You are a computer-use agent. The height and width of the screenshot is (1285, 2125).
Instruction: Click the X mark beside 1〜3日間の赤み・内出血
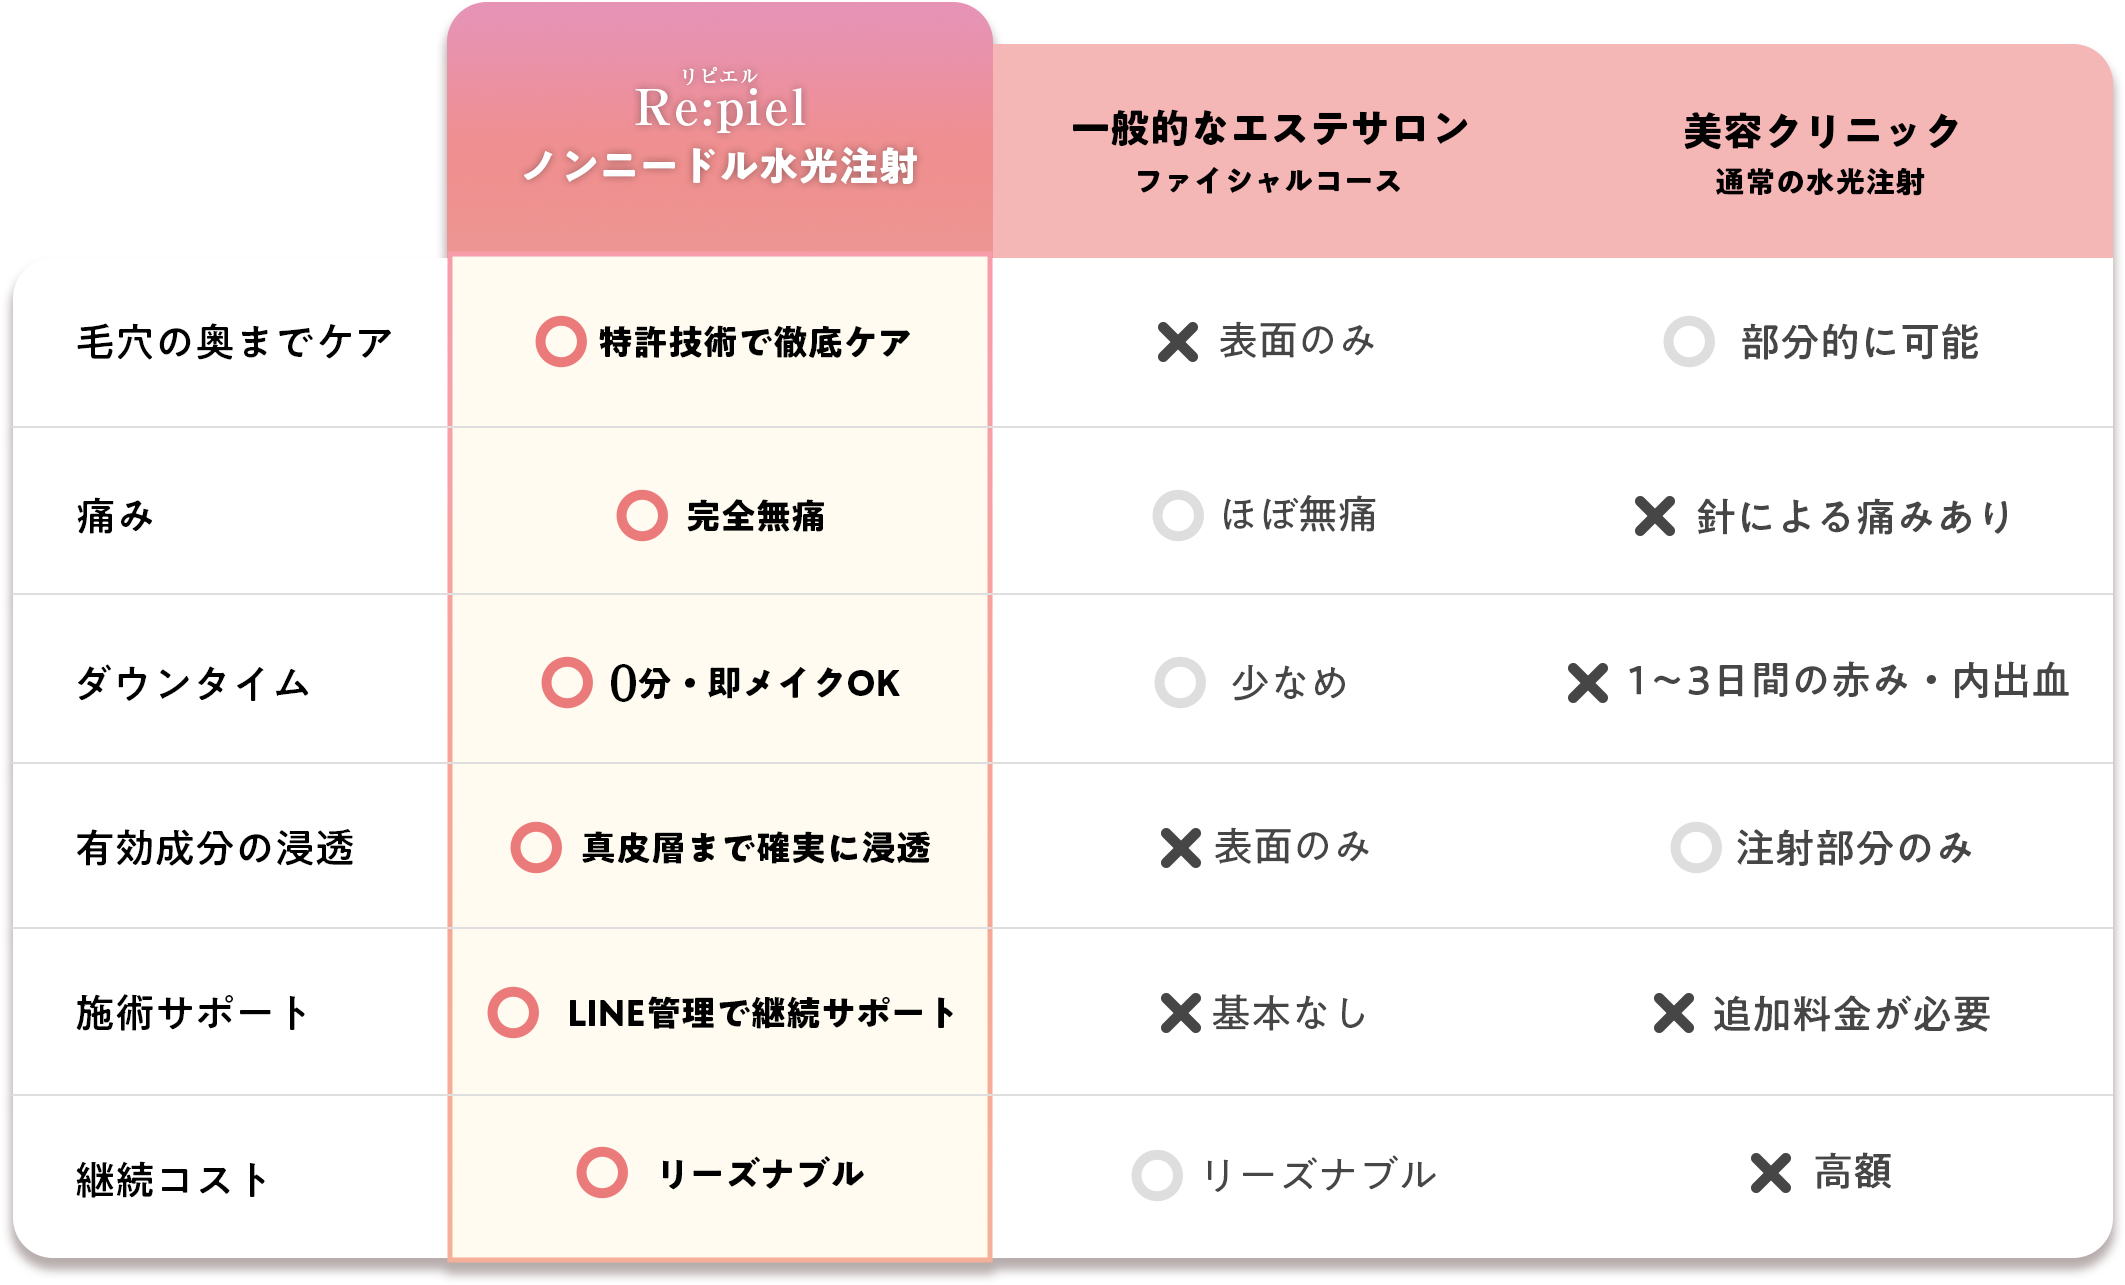tap(1588, 683)
